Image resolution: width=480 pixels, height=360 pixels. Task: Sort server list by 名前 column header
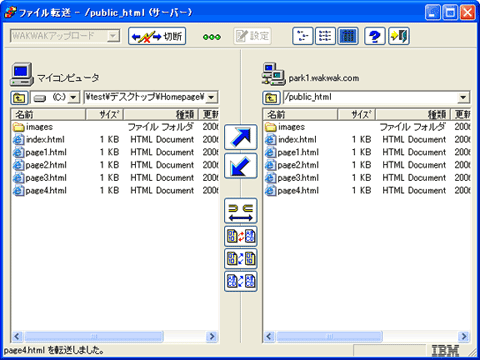[300, 115]
